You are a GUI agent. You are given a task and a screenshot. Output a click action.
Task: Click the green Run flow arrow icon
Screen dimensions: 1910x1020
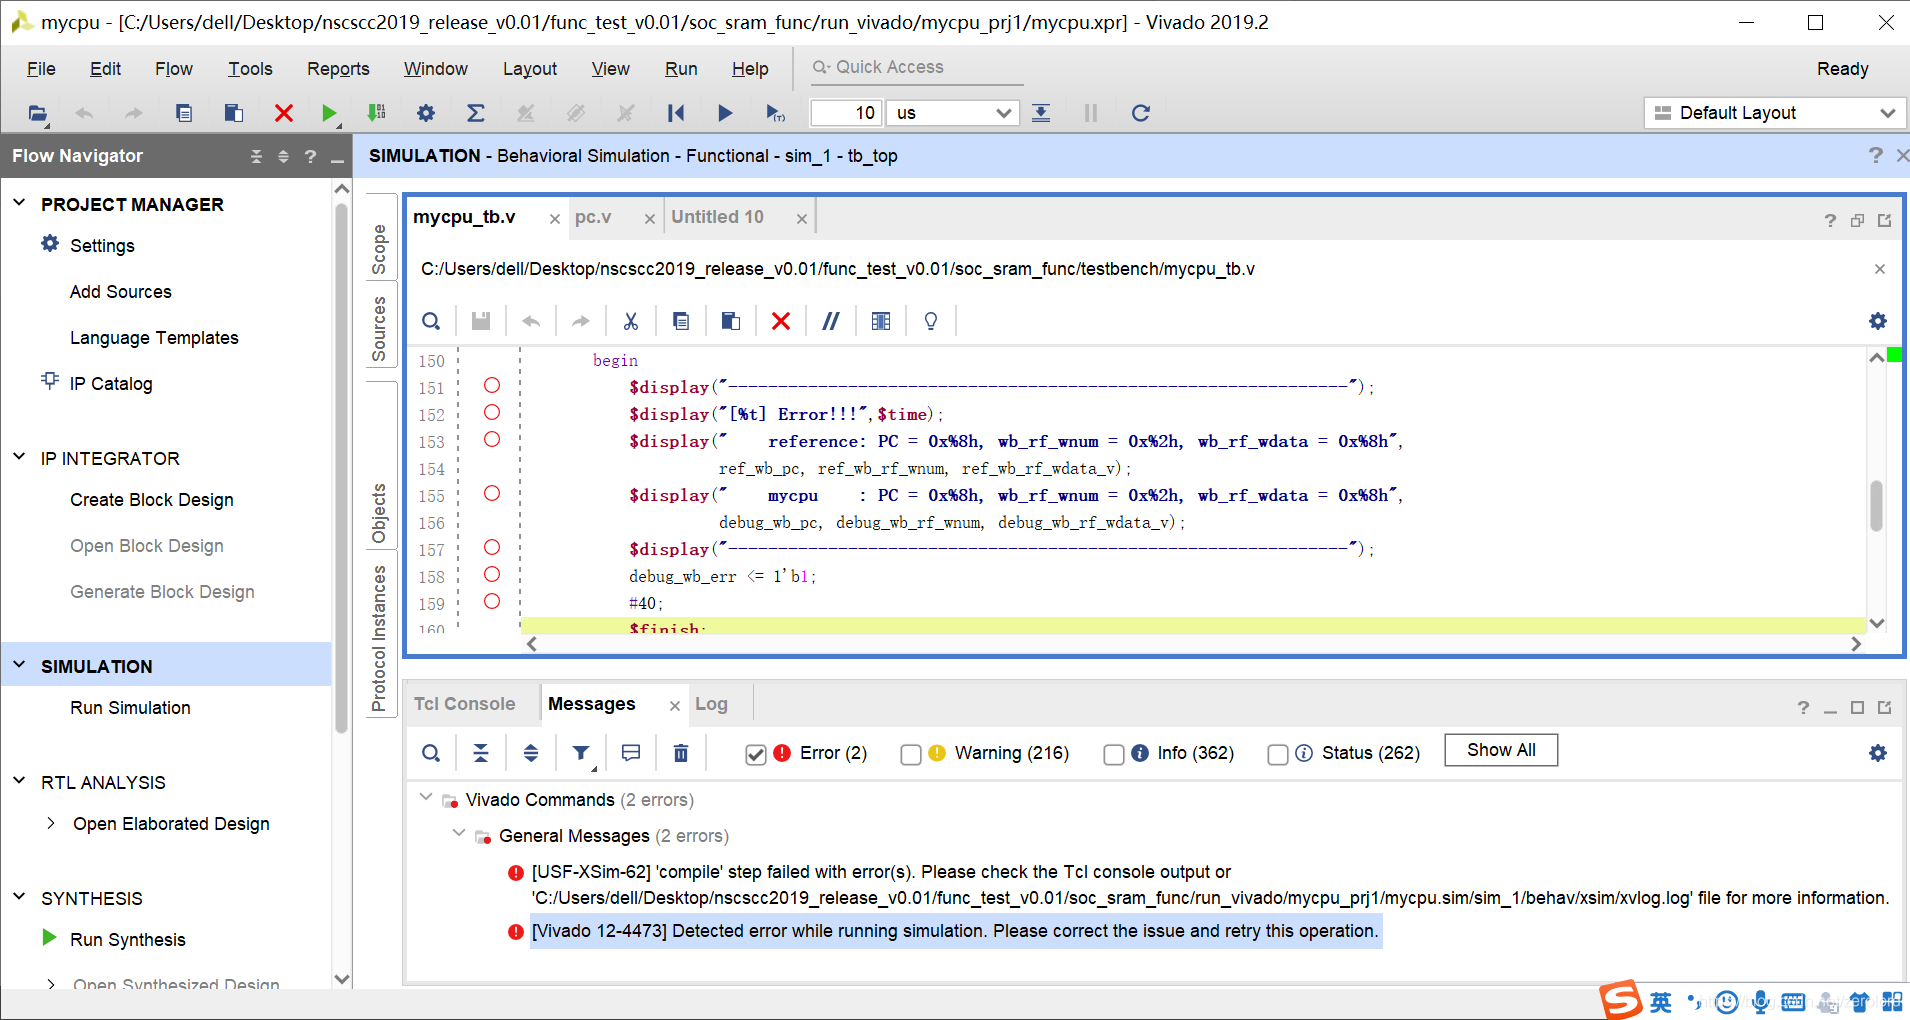329,113
